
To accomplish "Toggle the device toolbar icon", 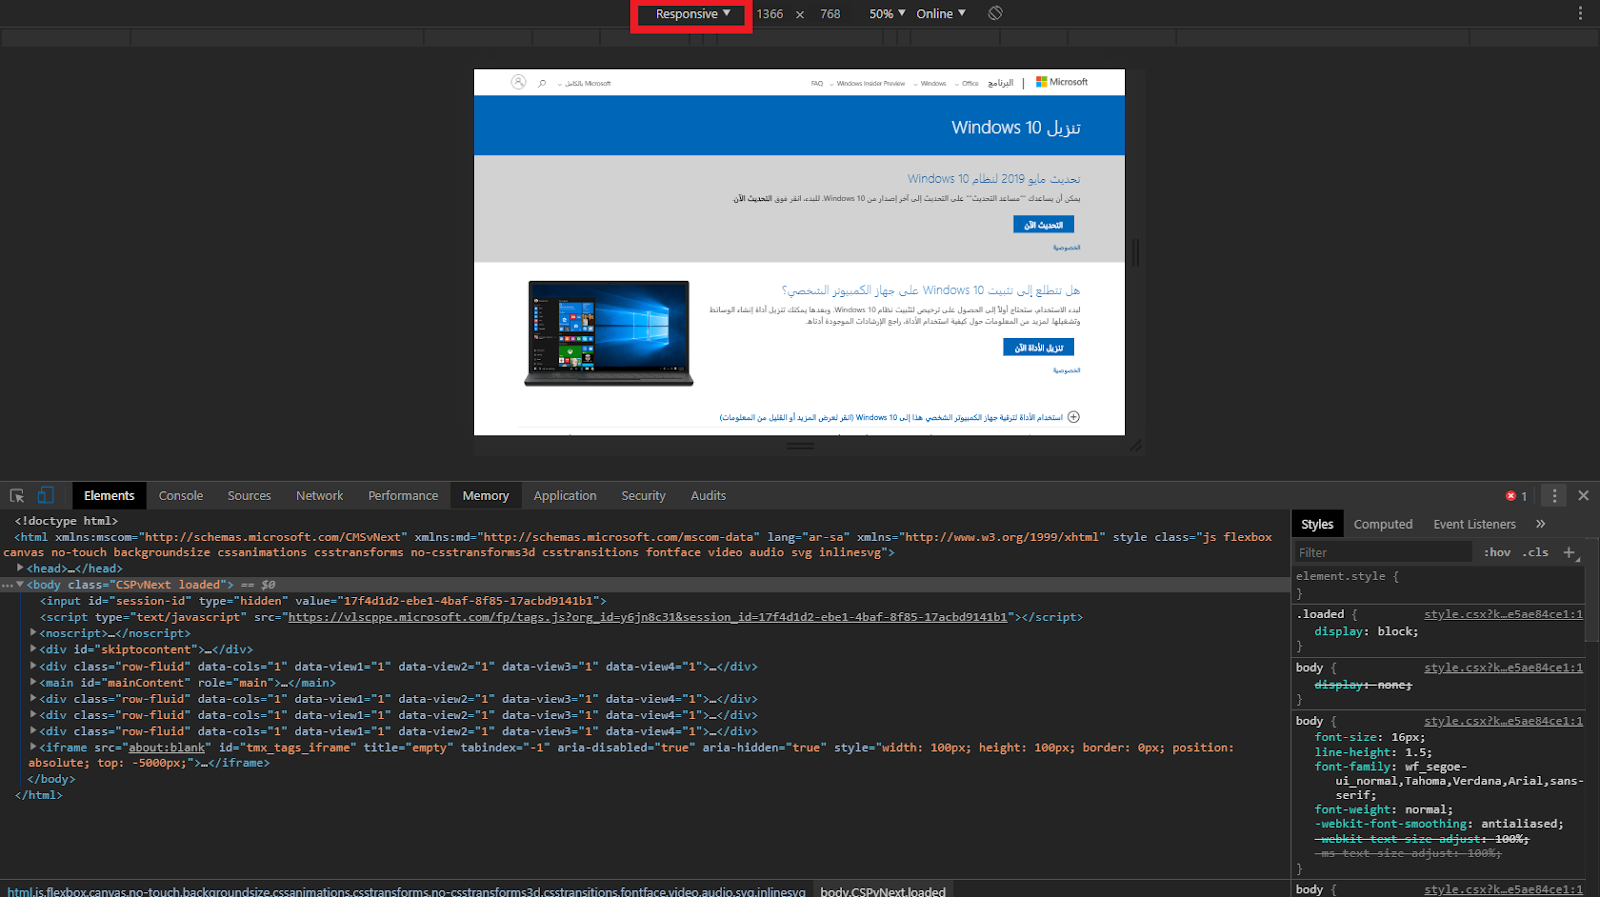I will tap(46, 495).
